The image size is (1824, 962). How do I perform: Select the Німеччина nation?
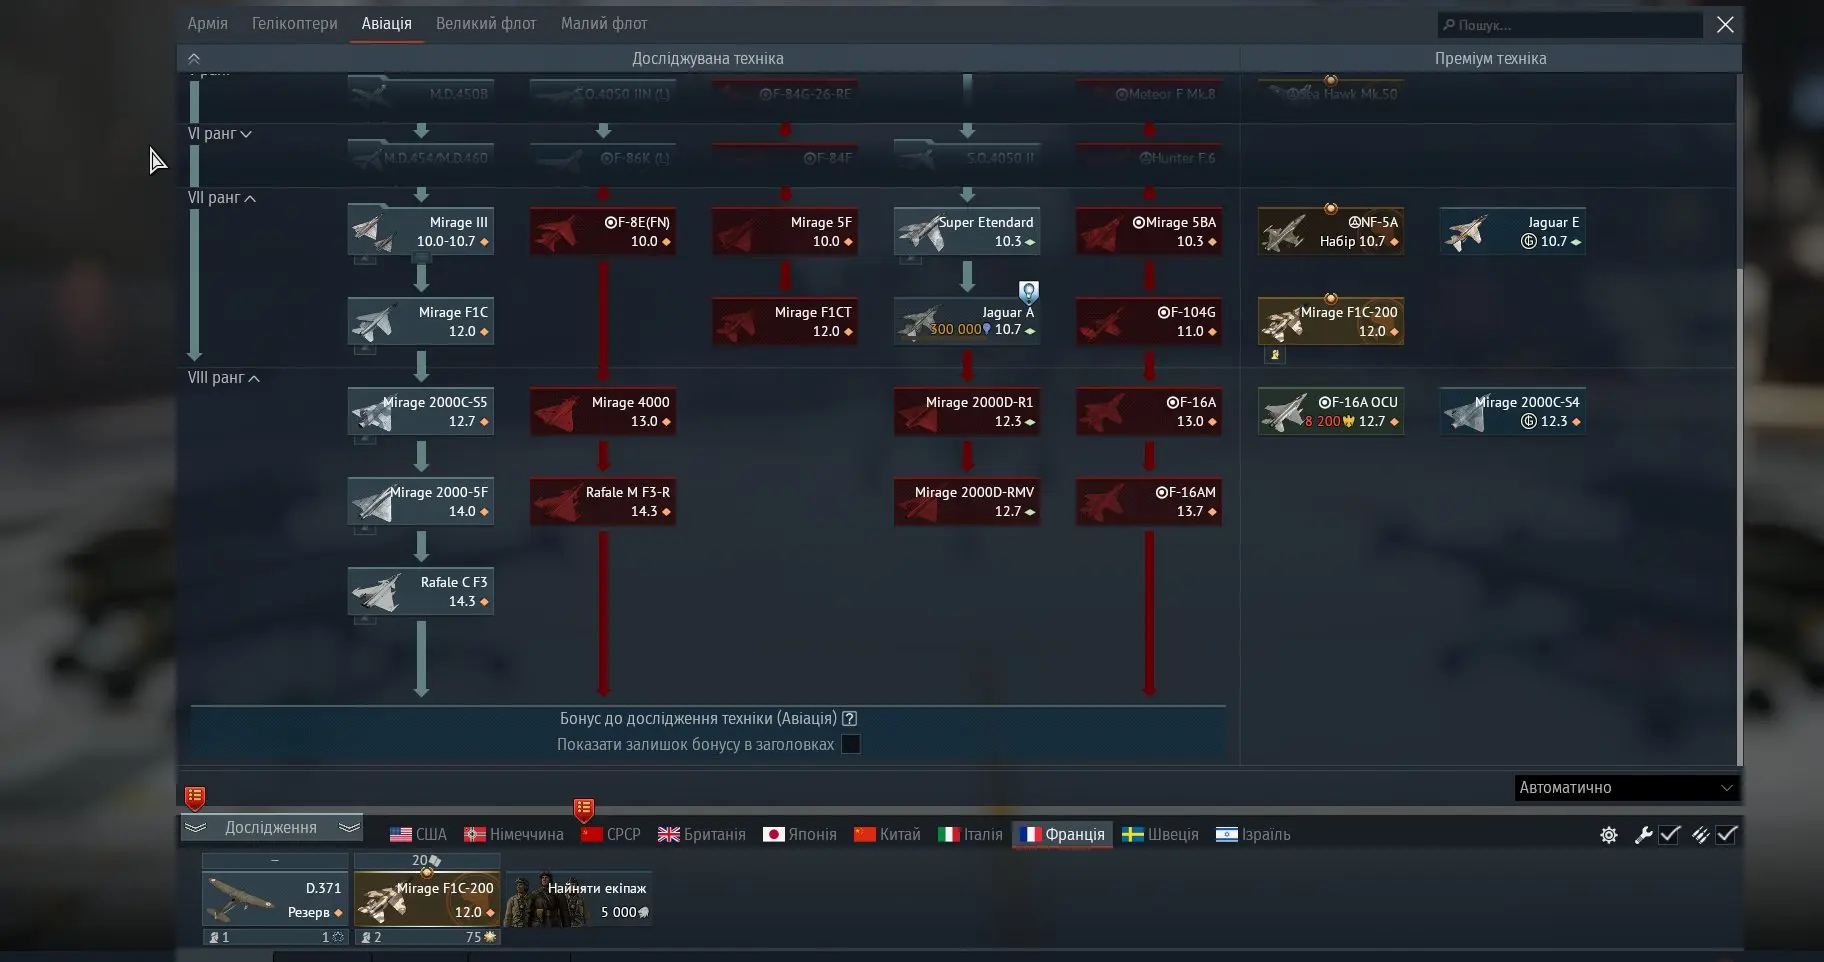[x=514, y=835]
